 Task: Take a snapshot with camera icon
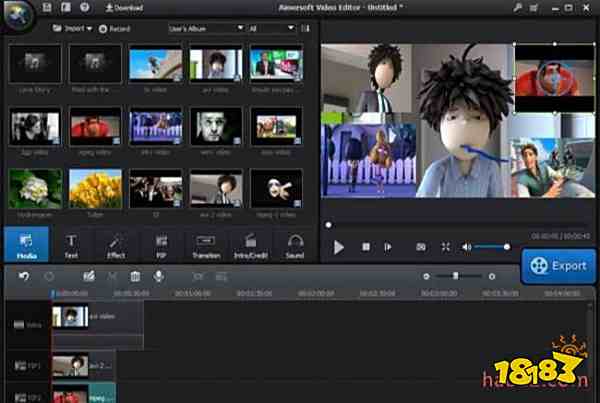tap(420, 246)
